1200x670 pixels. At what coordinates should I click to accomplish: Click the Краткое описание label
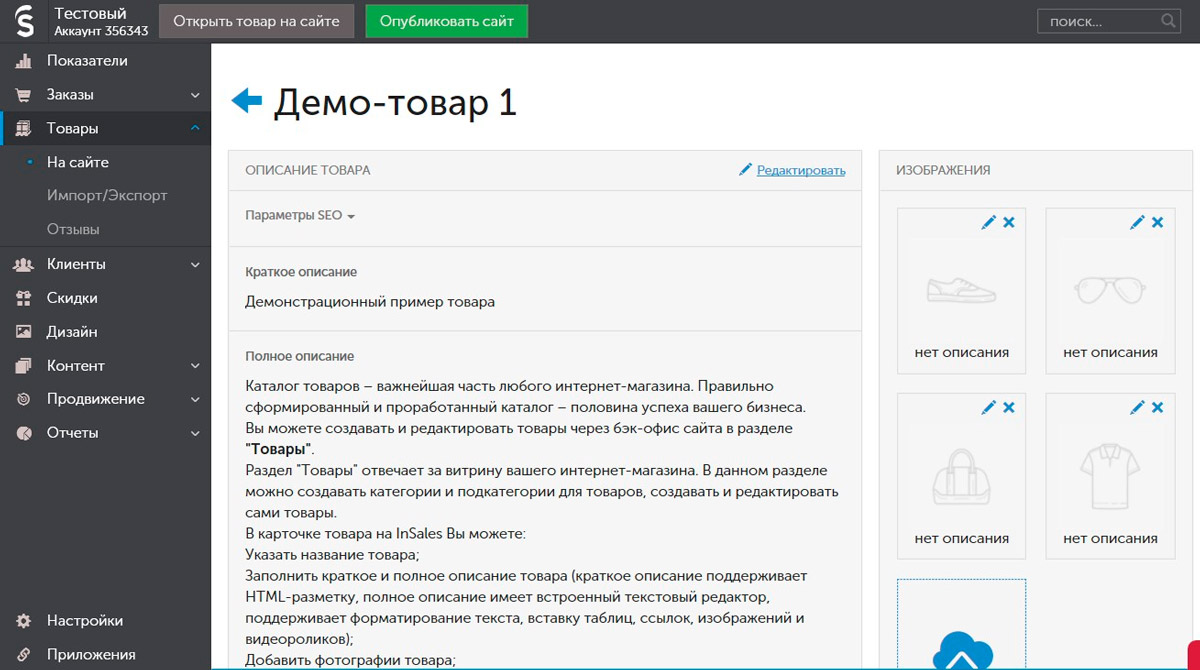coord(301,272)
